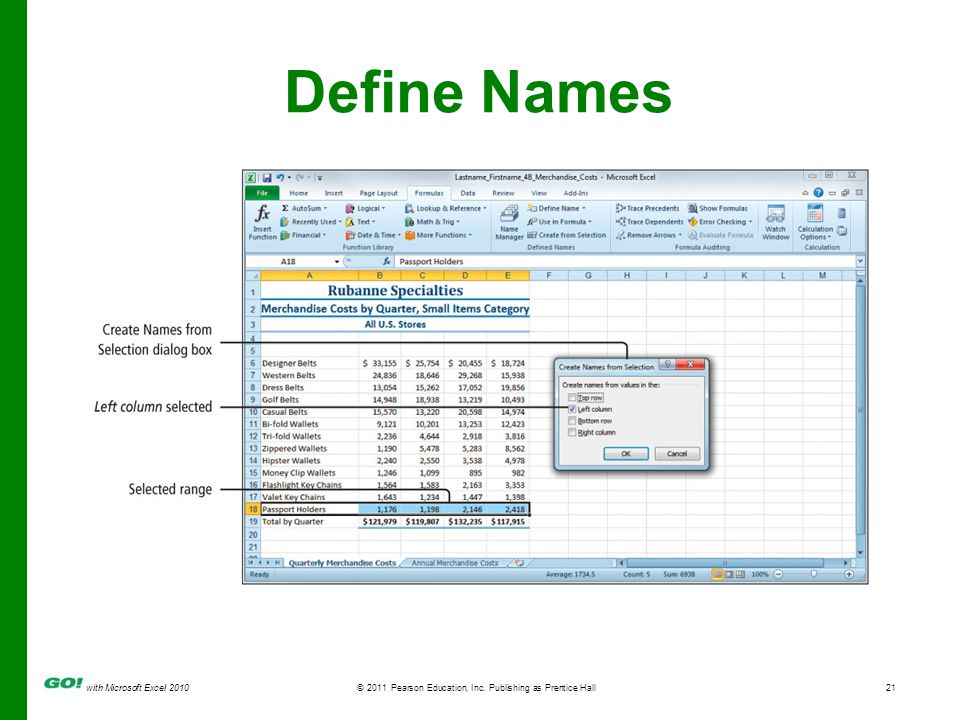
Task: Click Use in Formula
Action: pyautogui.click(x=560, y=222)
